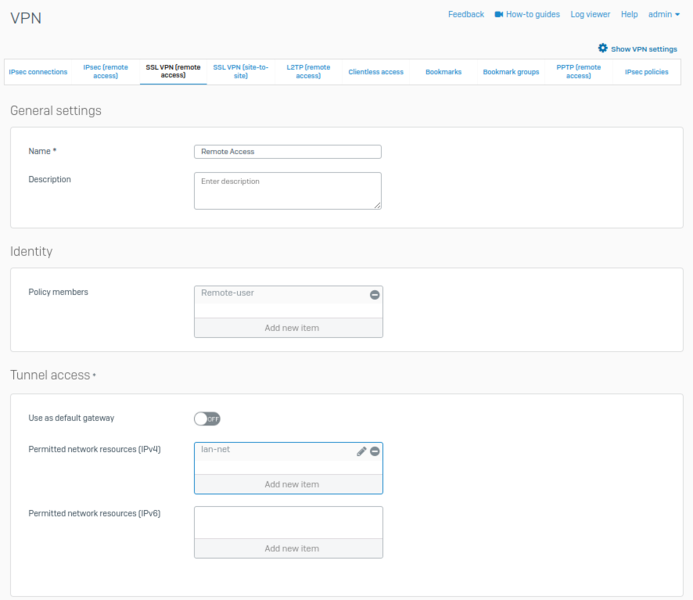Image resolution: width=693 pixels, height=600 pixels.
Task: Toggle Use as default gateway switch
Action: (207, 418)
